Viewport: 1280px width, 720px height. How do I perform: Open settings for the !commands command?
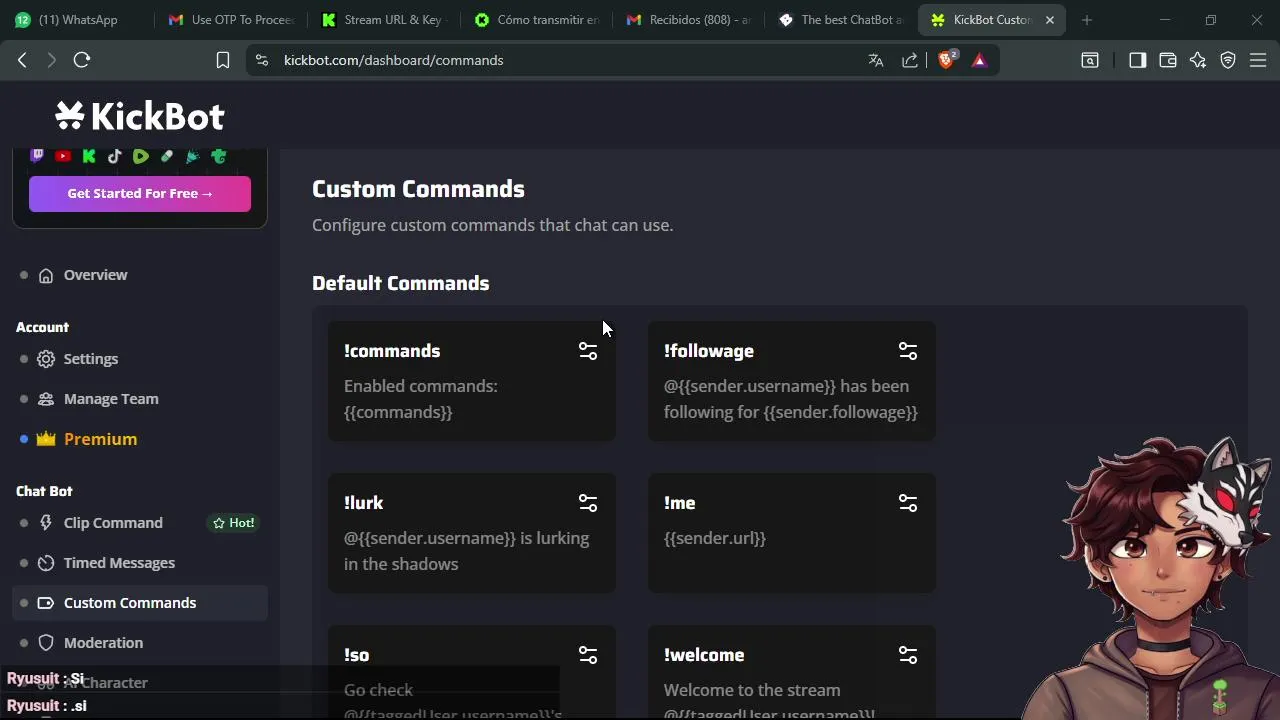click(x=588, y=351)
